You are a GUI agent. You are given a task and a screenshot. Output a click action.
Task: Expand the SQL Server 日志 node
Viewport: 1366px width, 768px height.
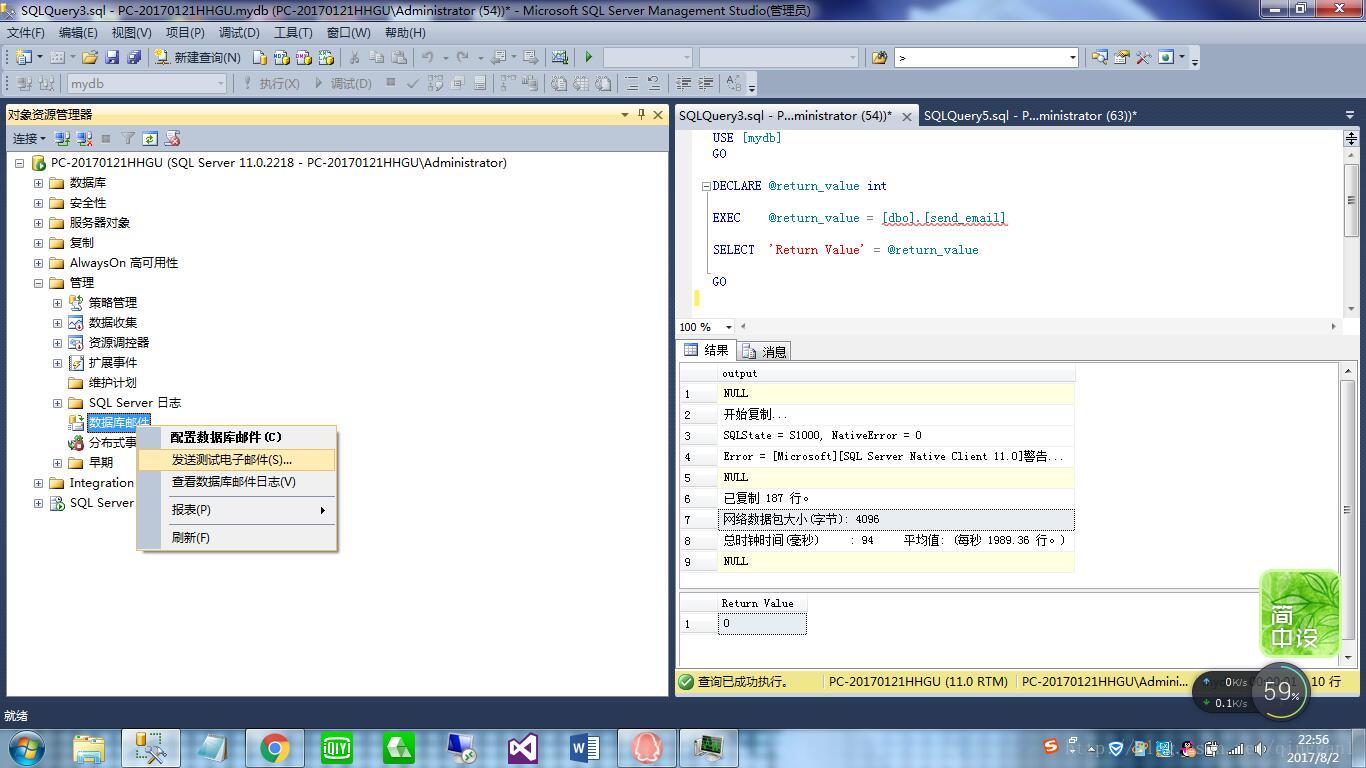point(57,403)
